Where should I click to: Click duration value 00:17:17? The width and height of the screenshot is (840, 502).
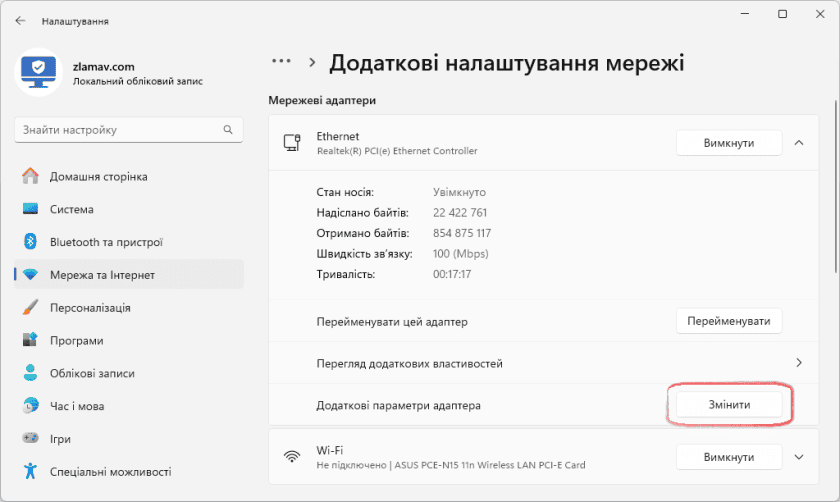point(452,274)
